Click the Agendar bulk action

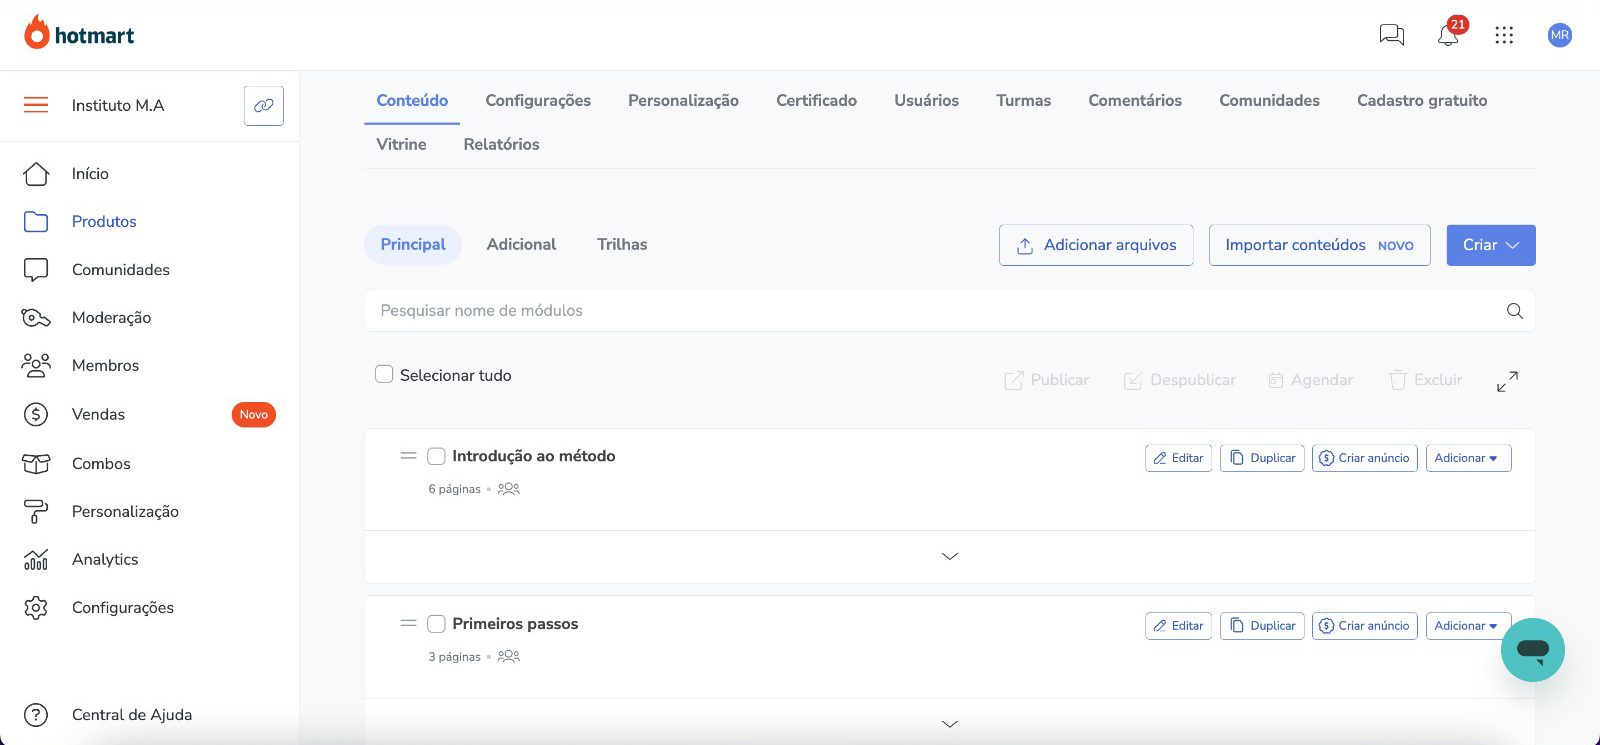click(1311, 380)
